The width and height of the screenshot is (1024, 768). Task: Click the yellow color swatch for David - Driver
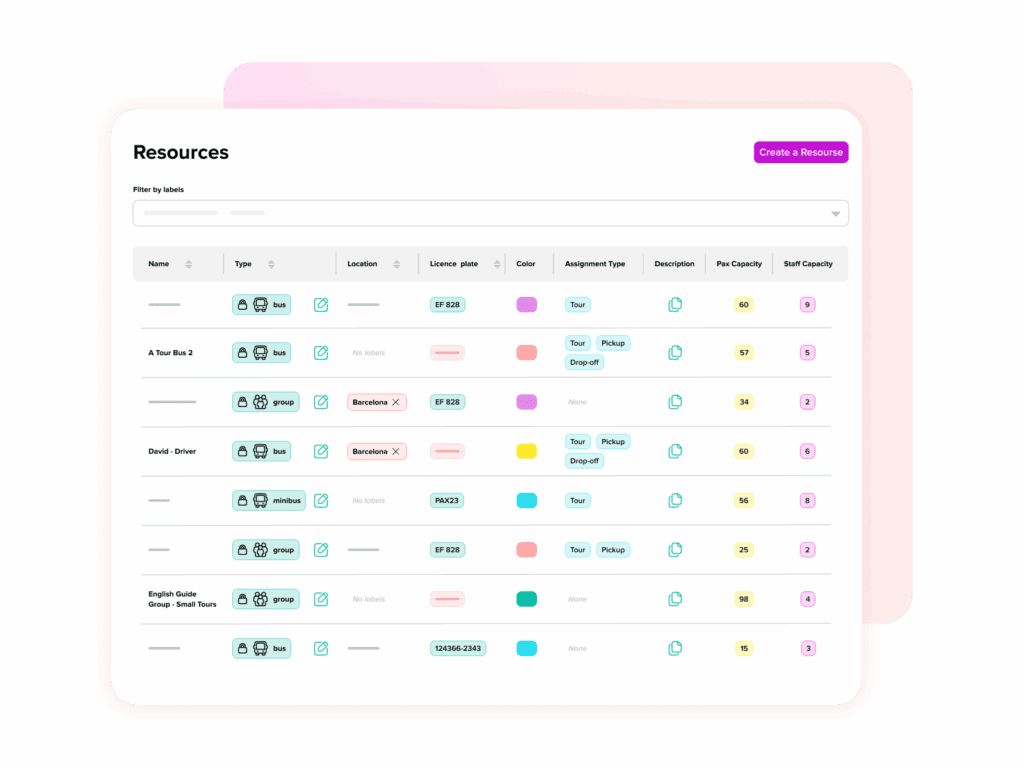(526, 451)
